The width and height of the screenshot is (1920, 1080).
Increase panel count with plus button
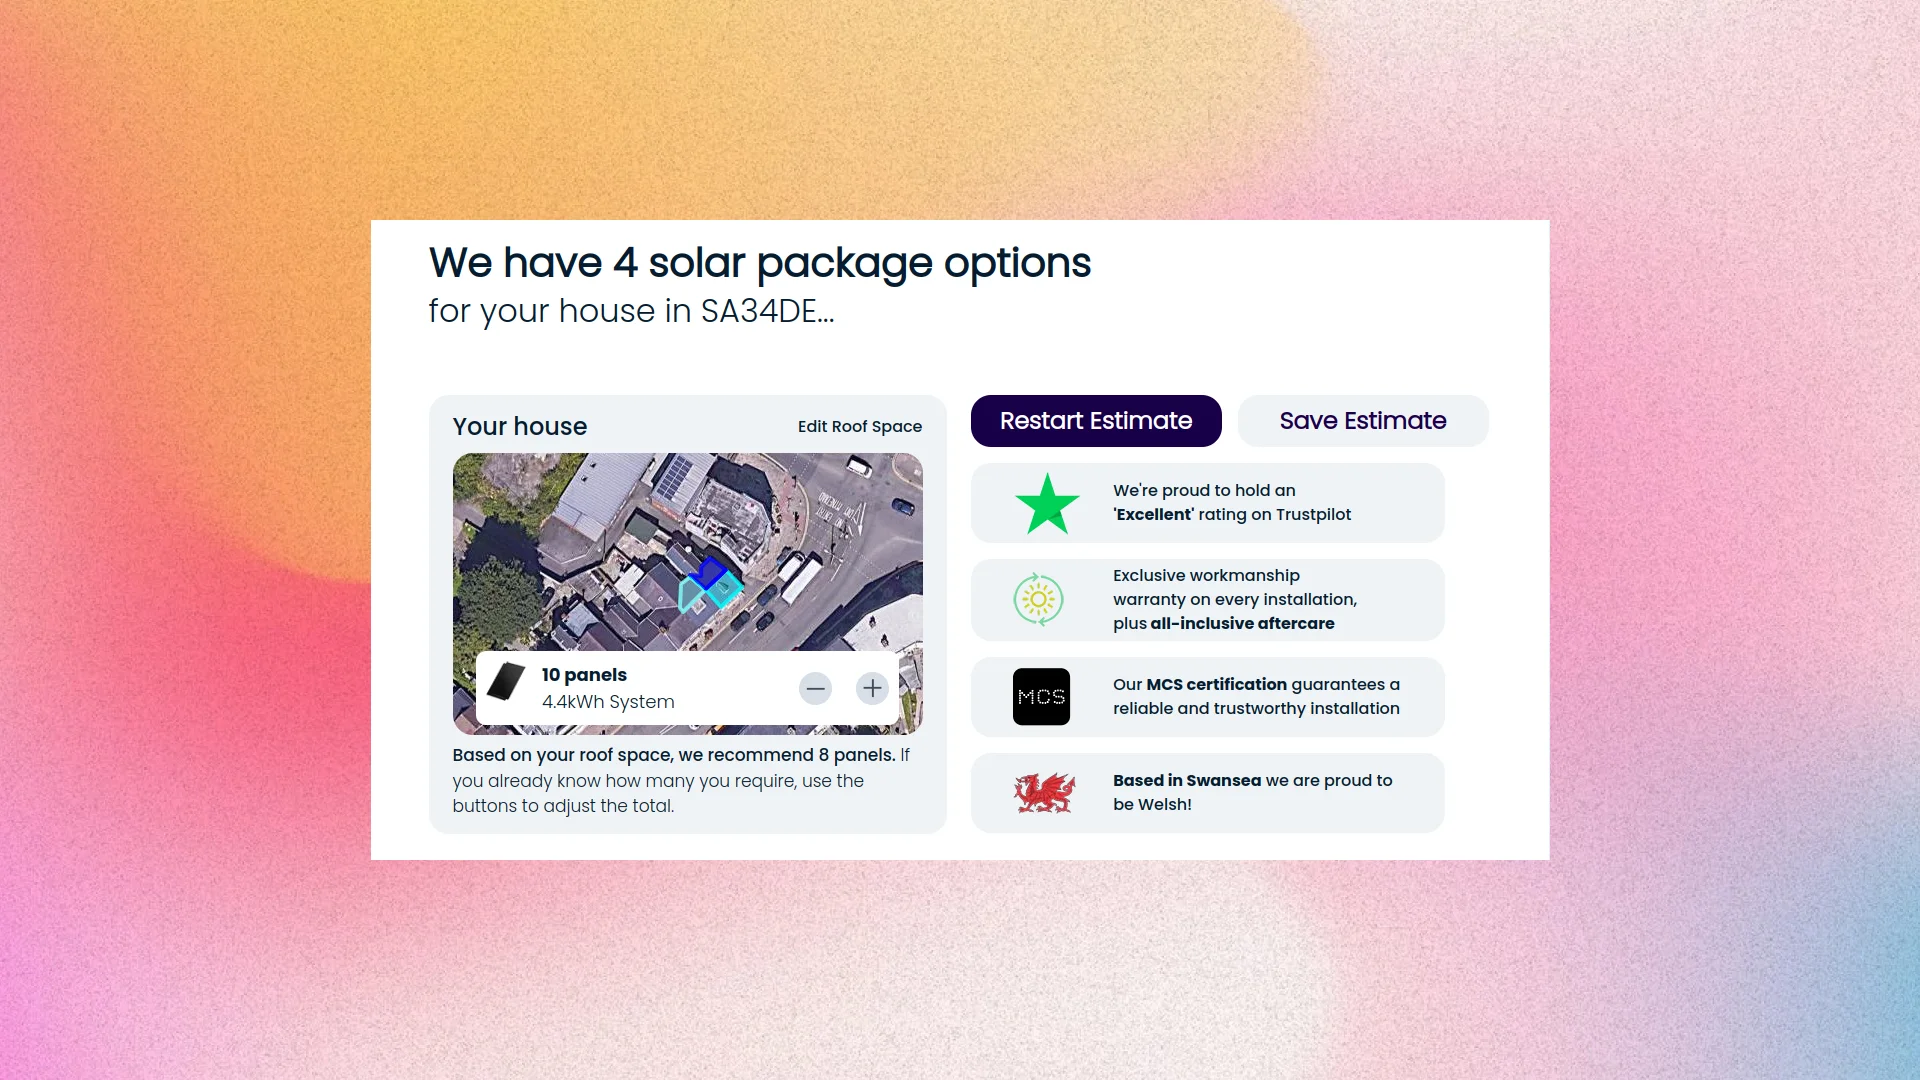pyautogui.click(x=872, y=689)
